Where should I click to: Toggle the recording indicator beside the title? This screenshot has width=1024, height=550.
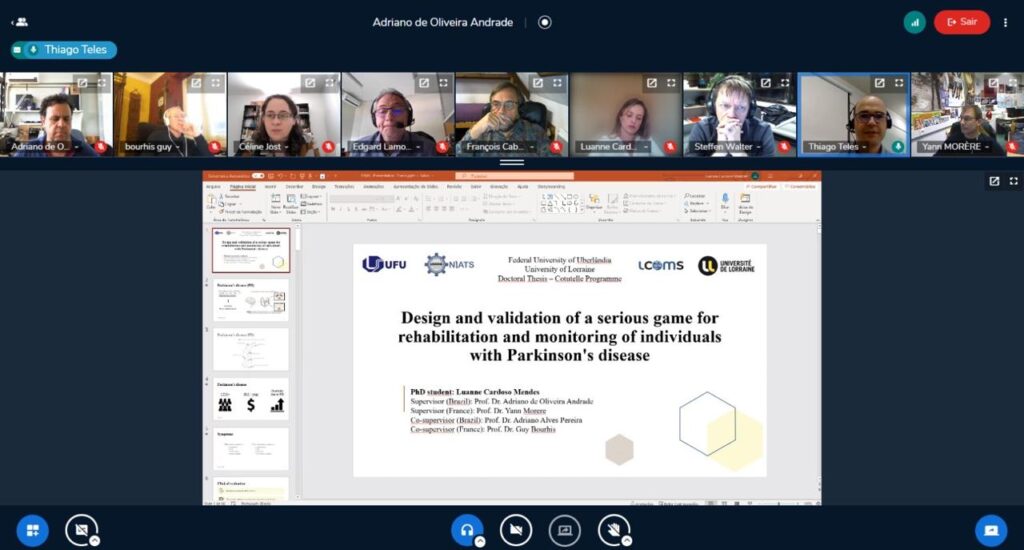[x=545, y=22]
